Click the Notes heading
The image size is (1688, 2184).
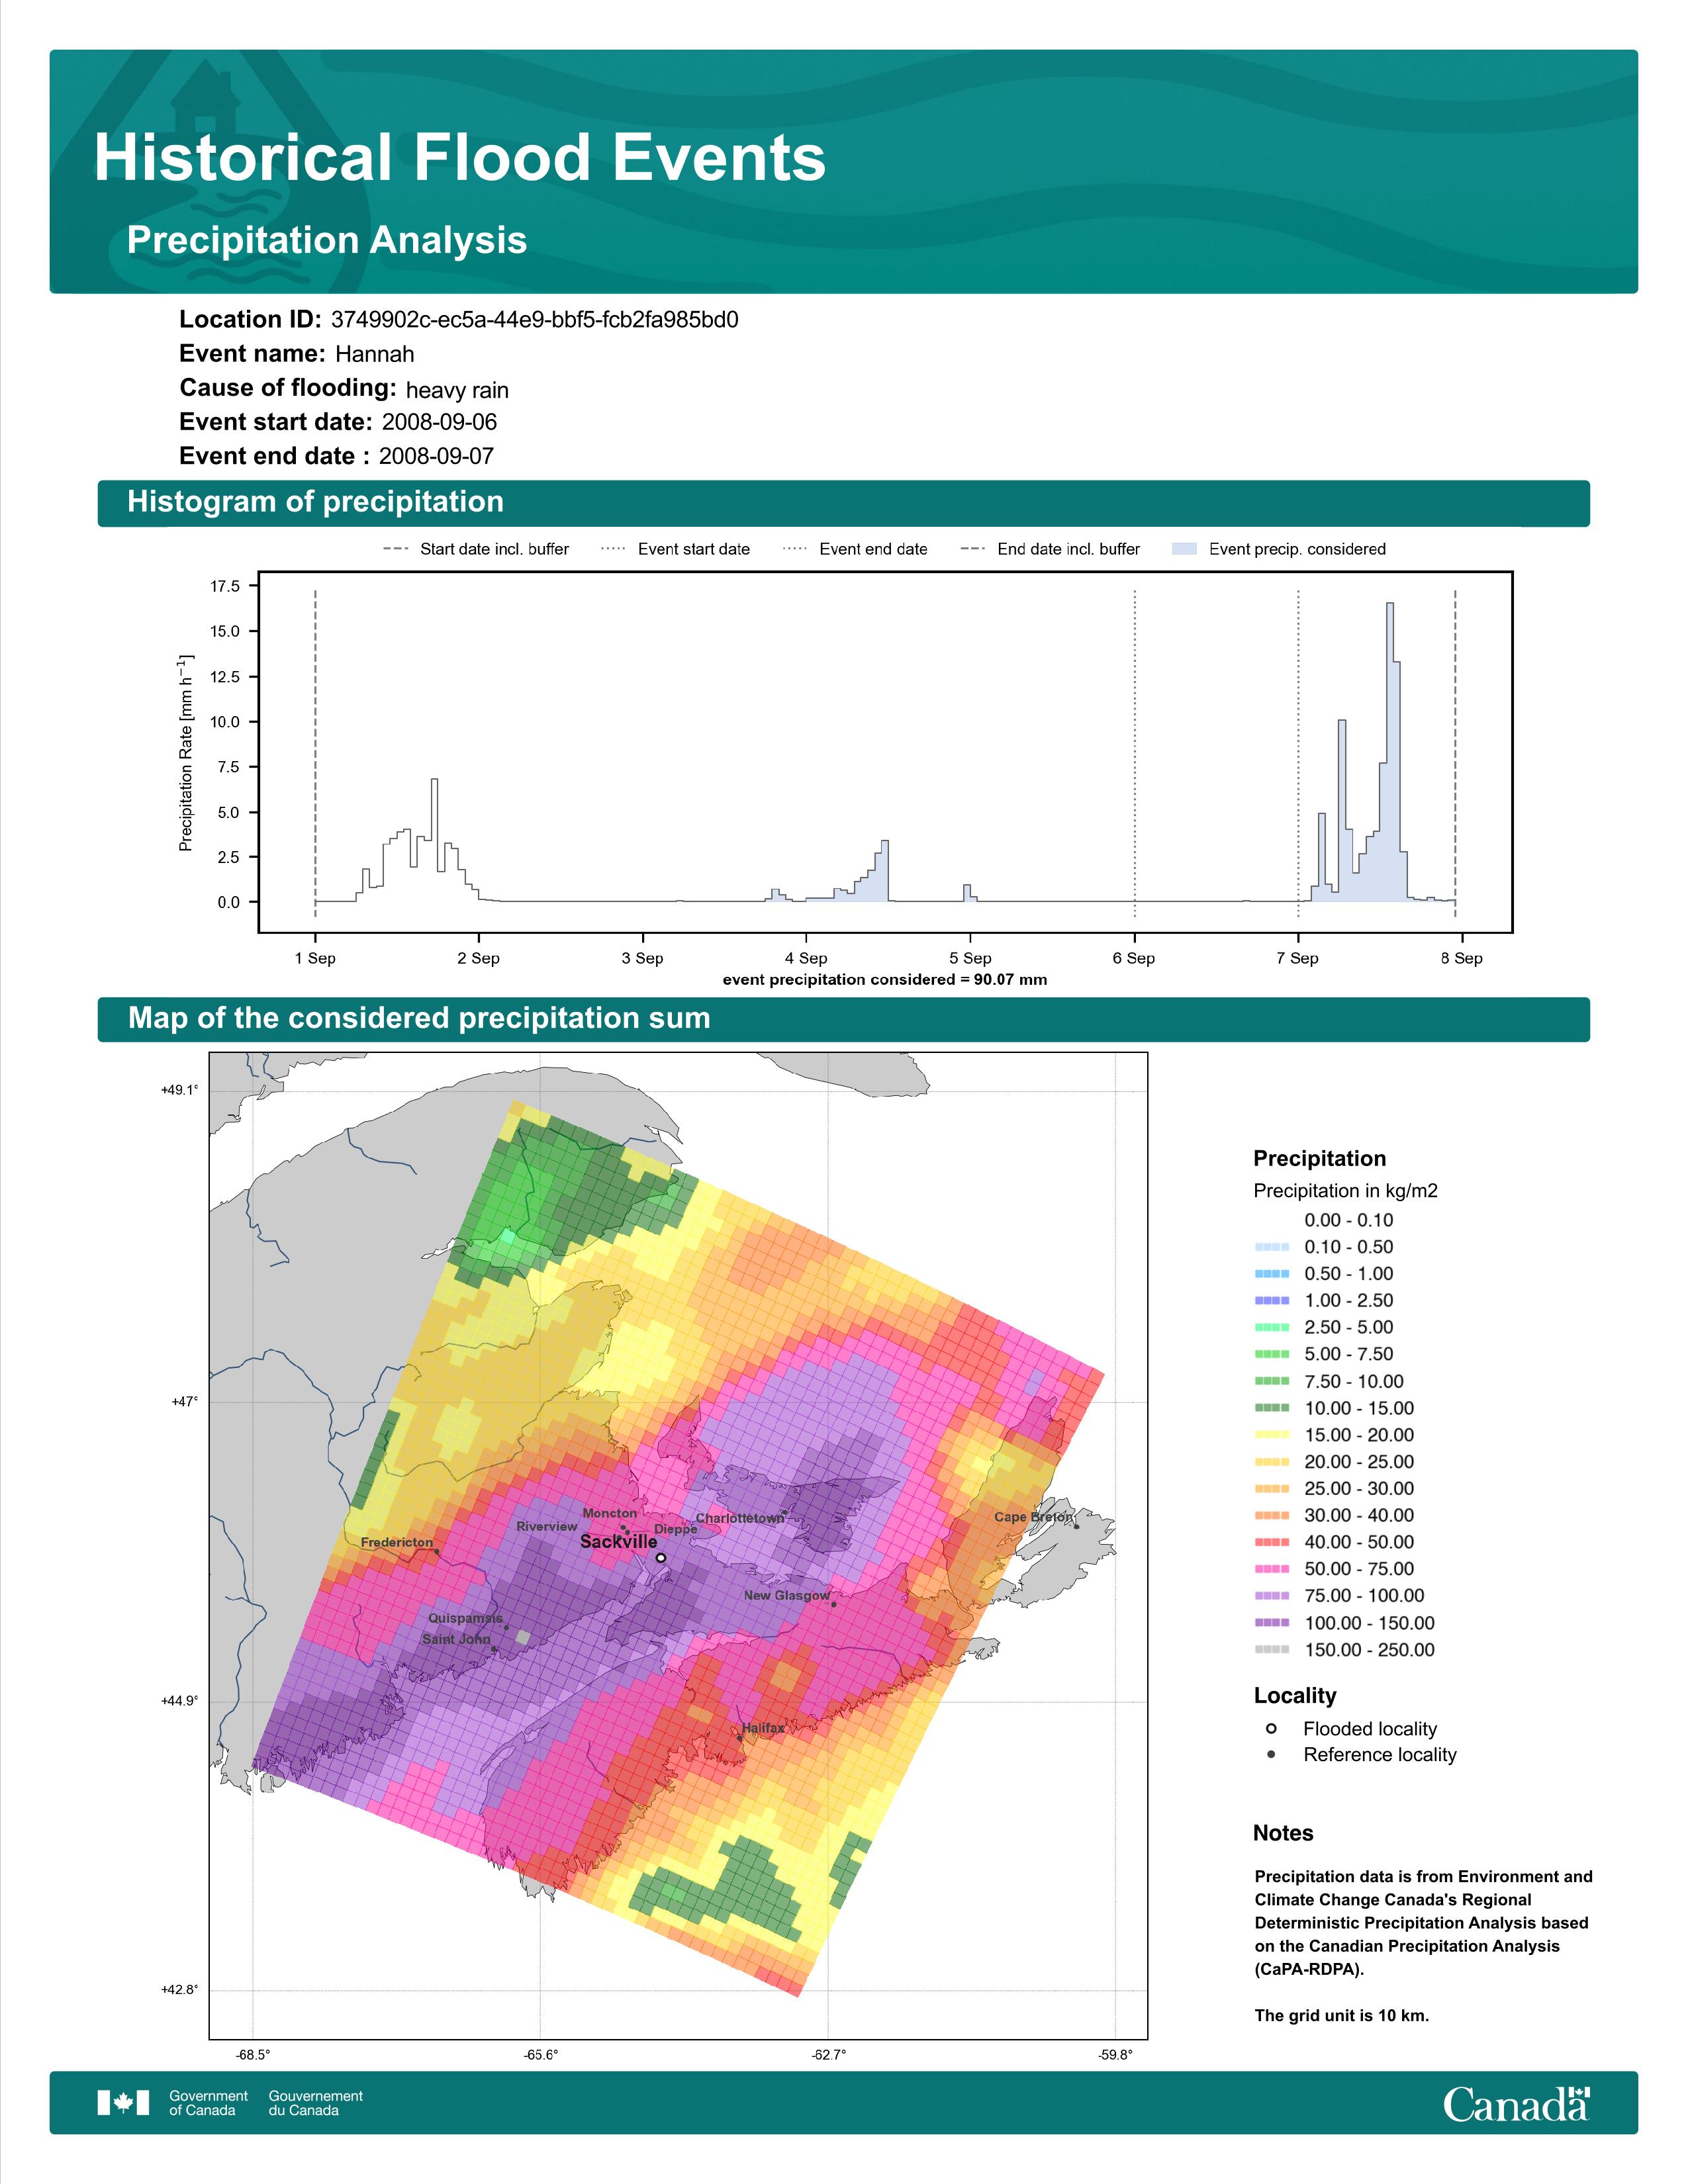coord(1283,1833)
